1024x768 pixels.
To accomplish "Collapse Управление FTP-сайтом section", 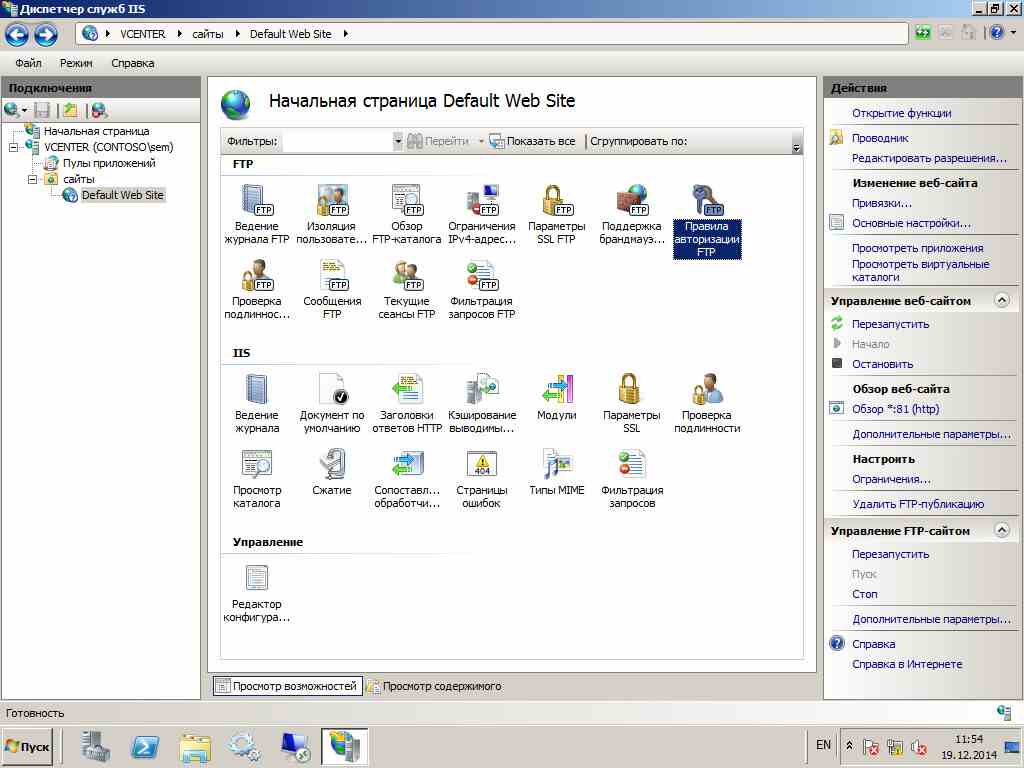I will tap(1001, 530).
